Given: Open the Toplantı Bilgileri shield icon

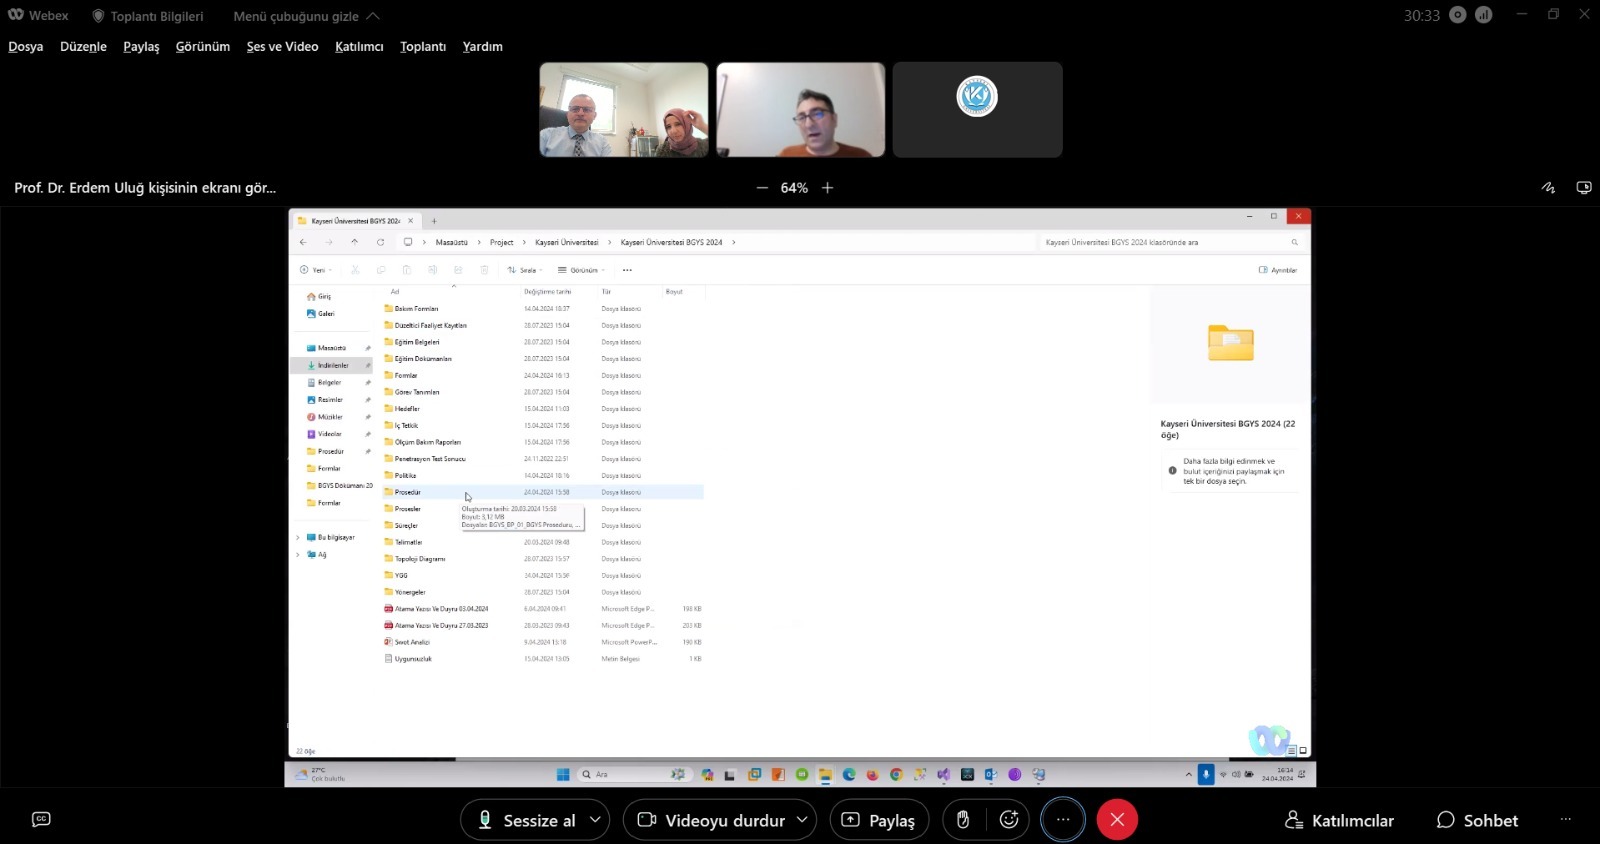Looking at the screenshot, I should (x=98, y=16).
